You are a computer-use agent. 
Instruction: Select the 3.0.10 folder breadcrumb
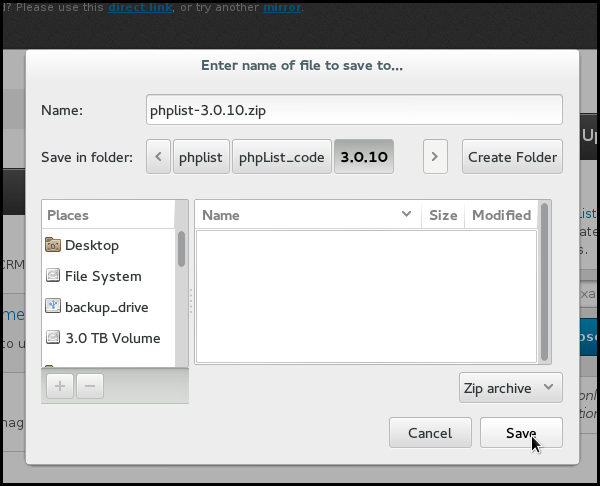tap(364, 157)
